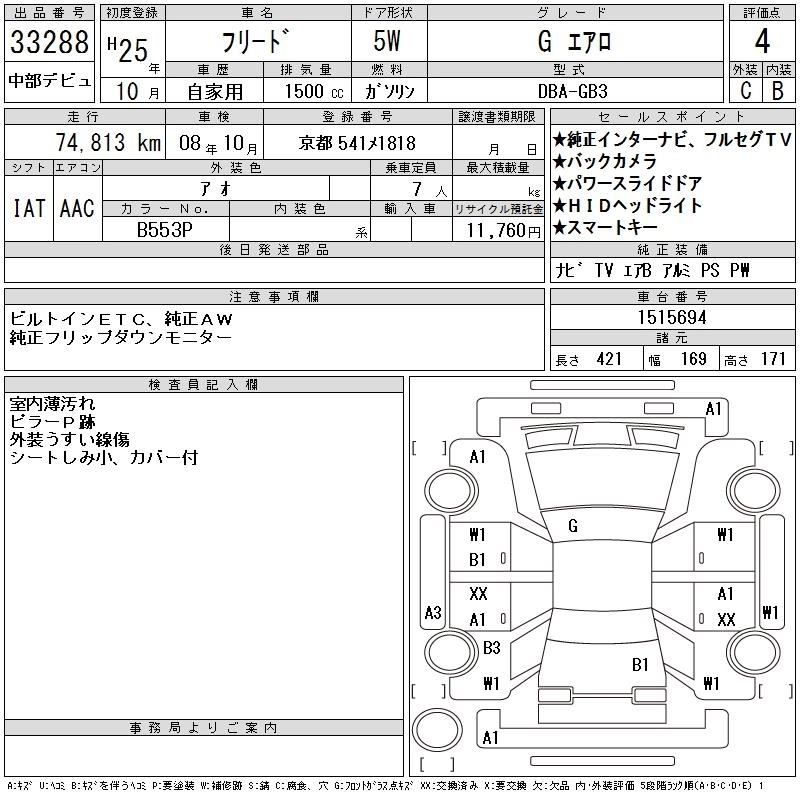The image size is (800, 800).
Task: Select the car name フリード
Action: (x=256, y=42)
